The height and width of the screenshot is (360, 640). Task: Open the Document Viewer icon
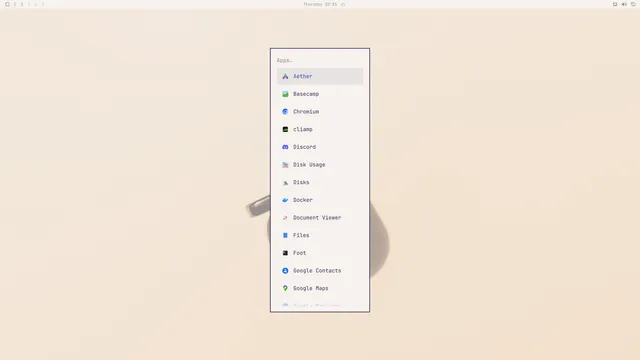285,218
